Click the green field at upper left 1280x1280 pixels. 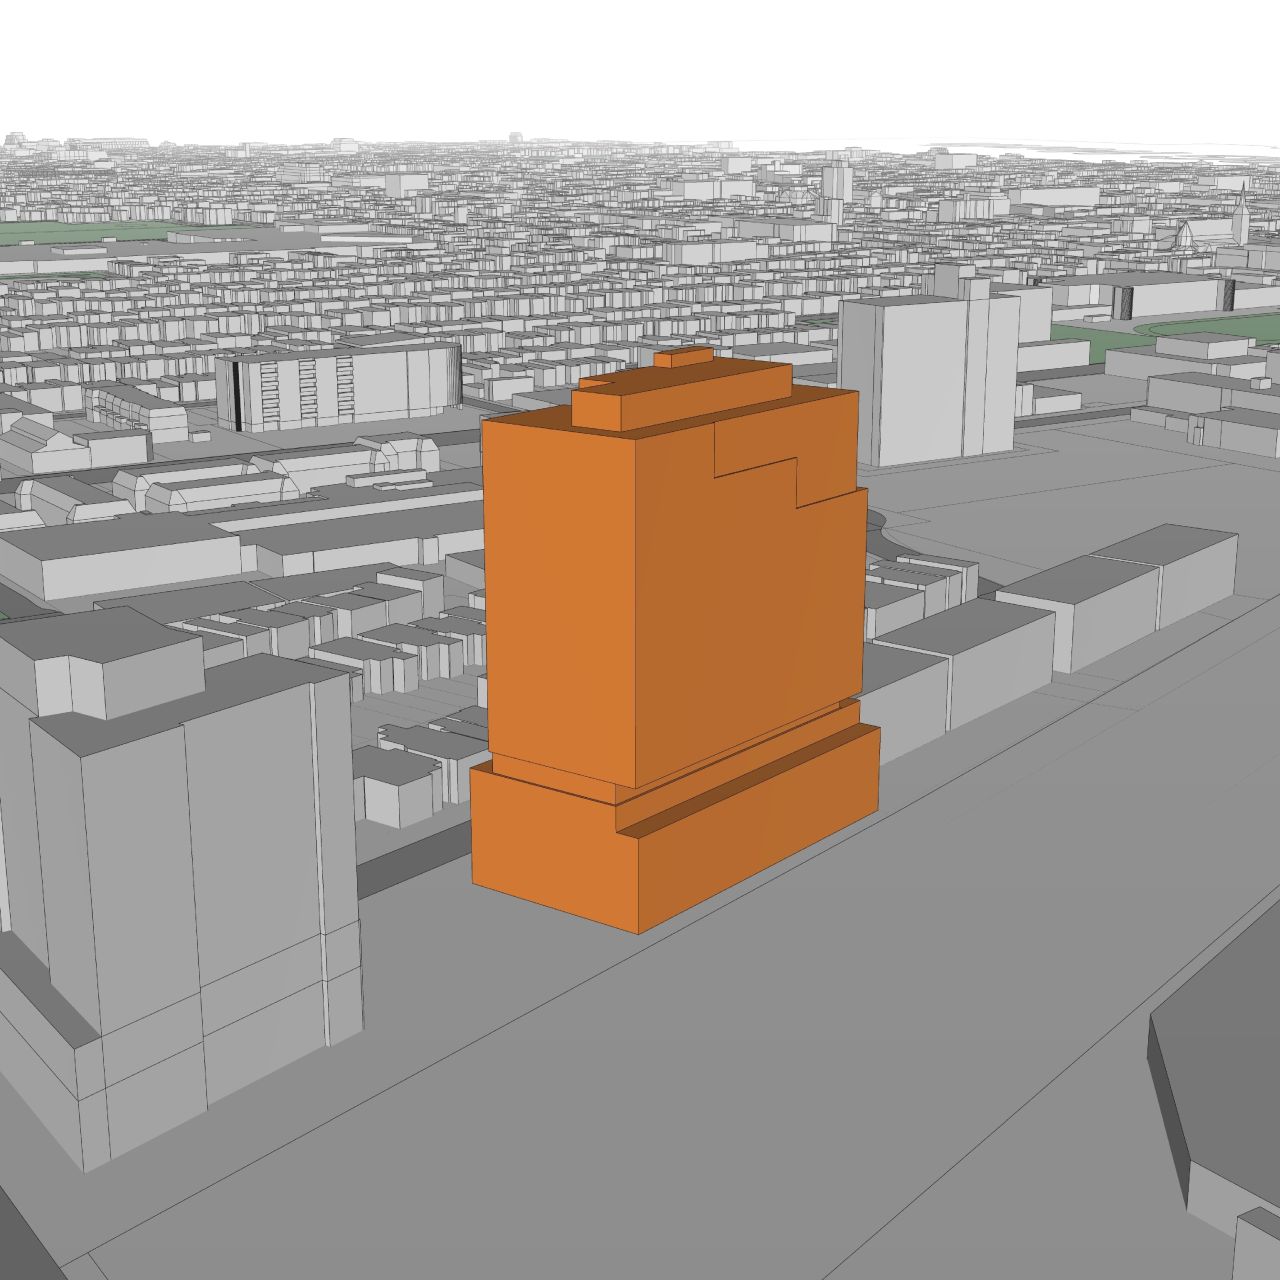(60, 232)
